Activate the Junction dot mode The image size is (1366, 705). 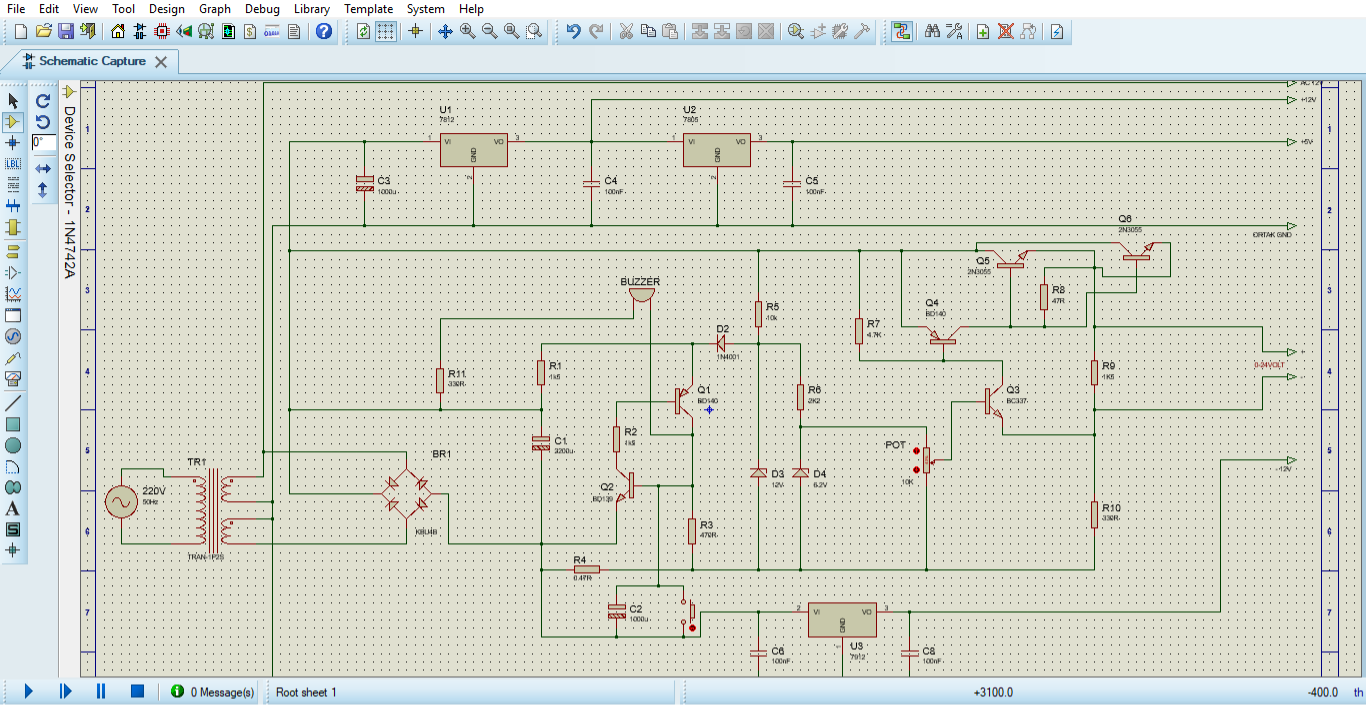[x=13, y=143]
